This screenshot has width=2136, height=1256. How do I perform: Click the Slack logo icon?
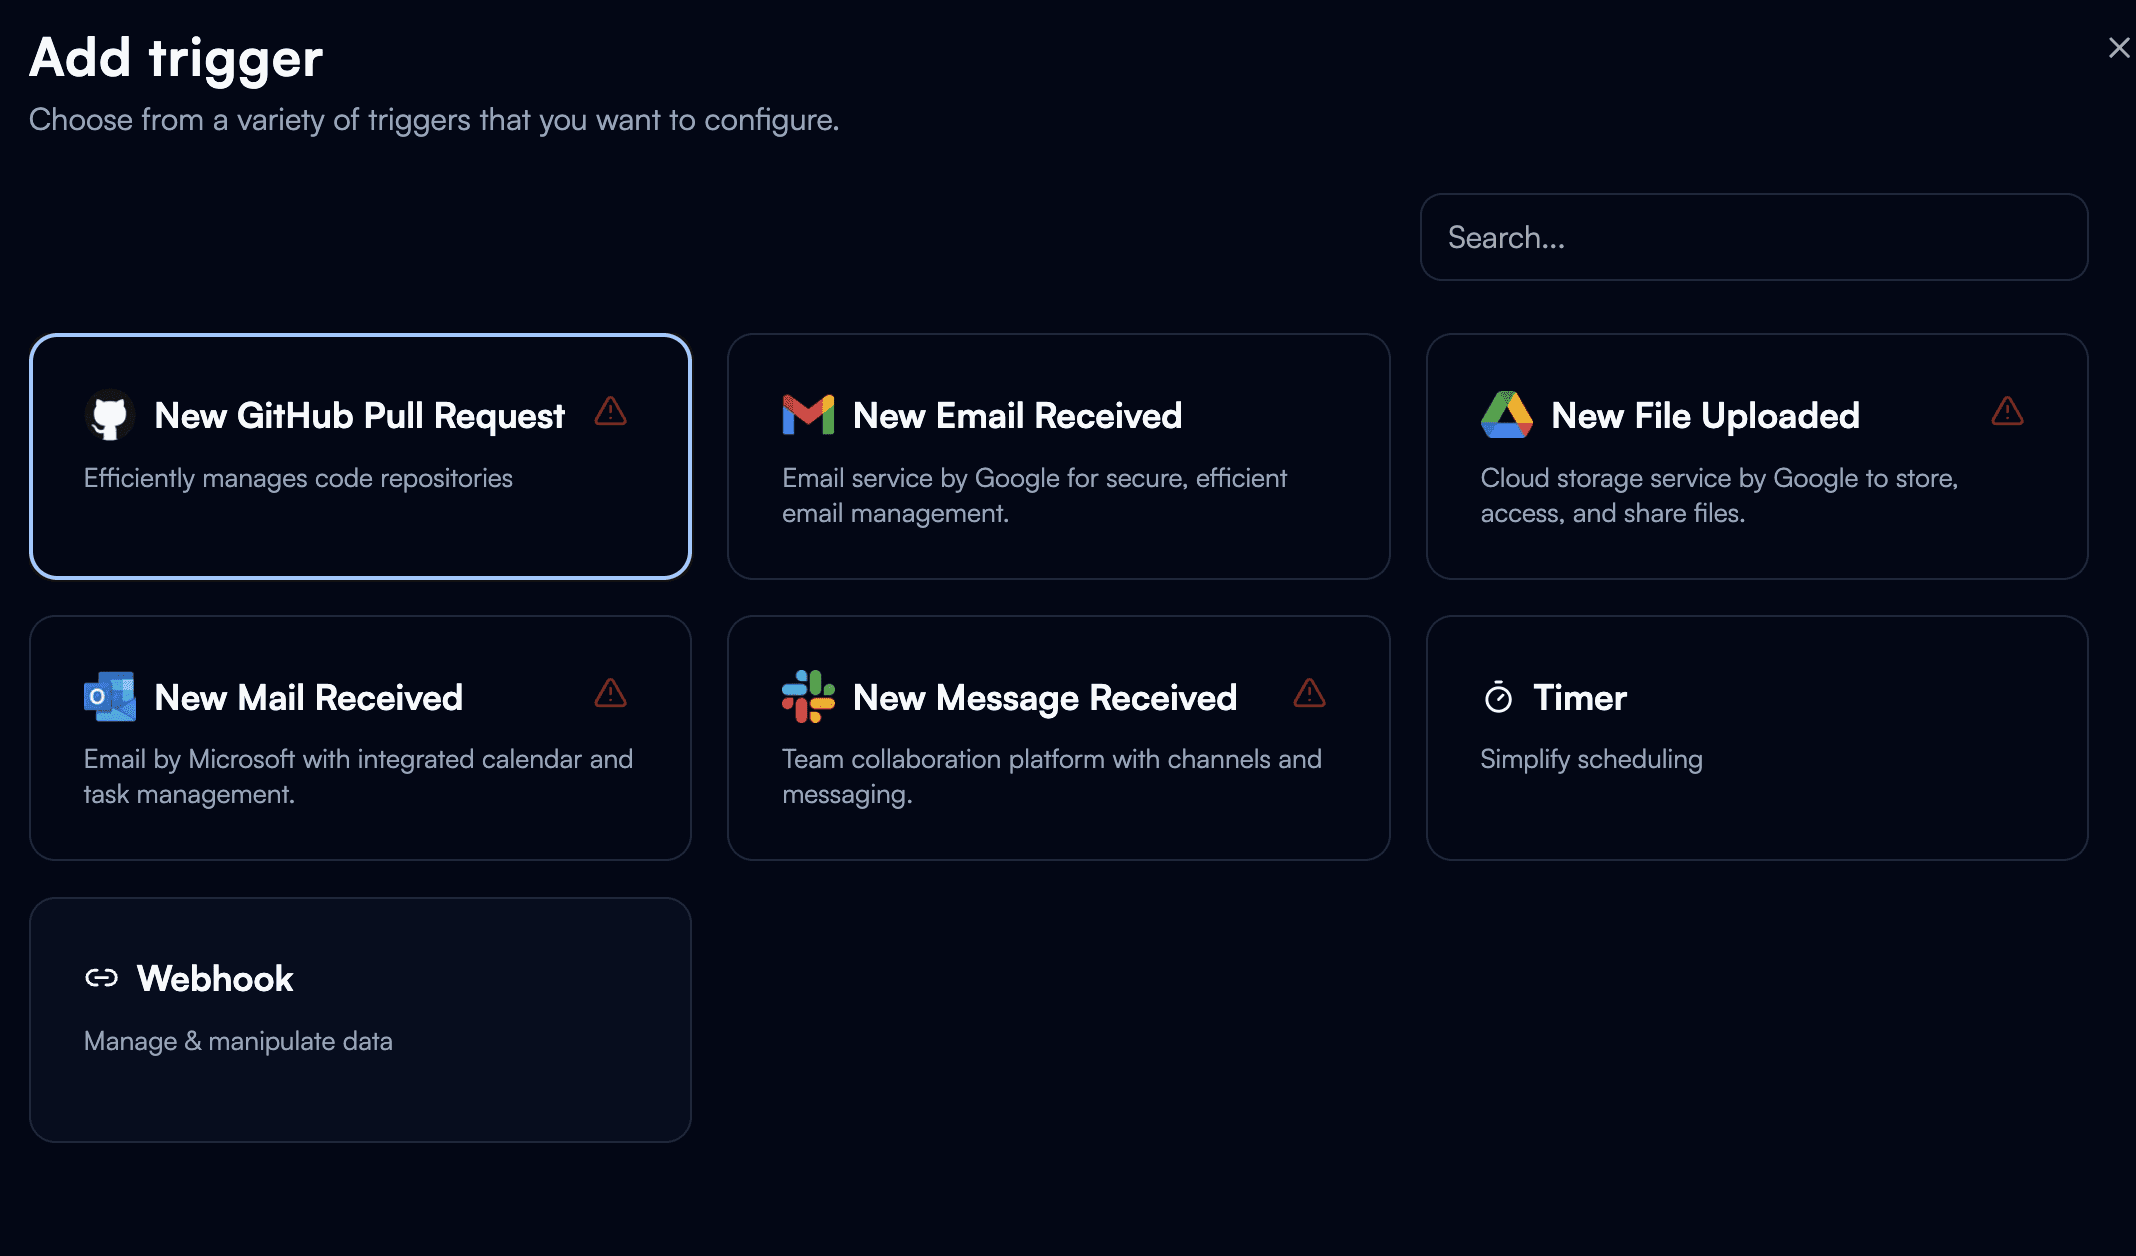808,697
